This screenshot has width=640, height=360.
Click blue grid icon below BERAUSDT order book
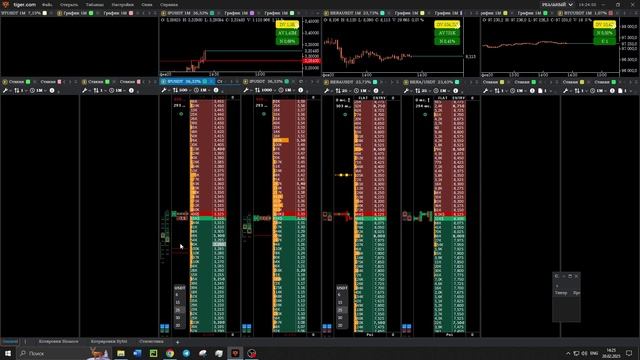pos(327,327)
